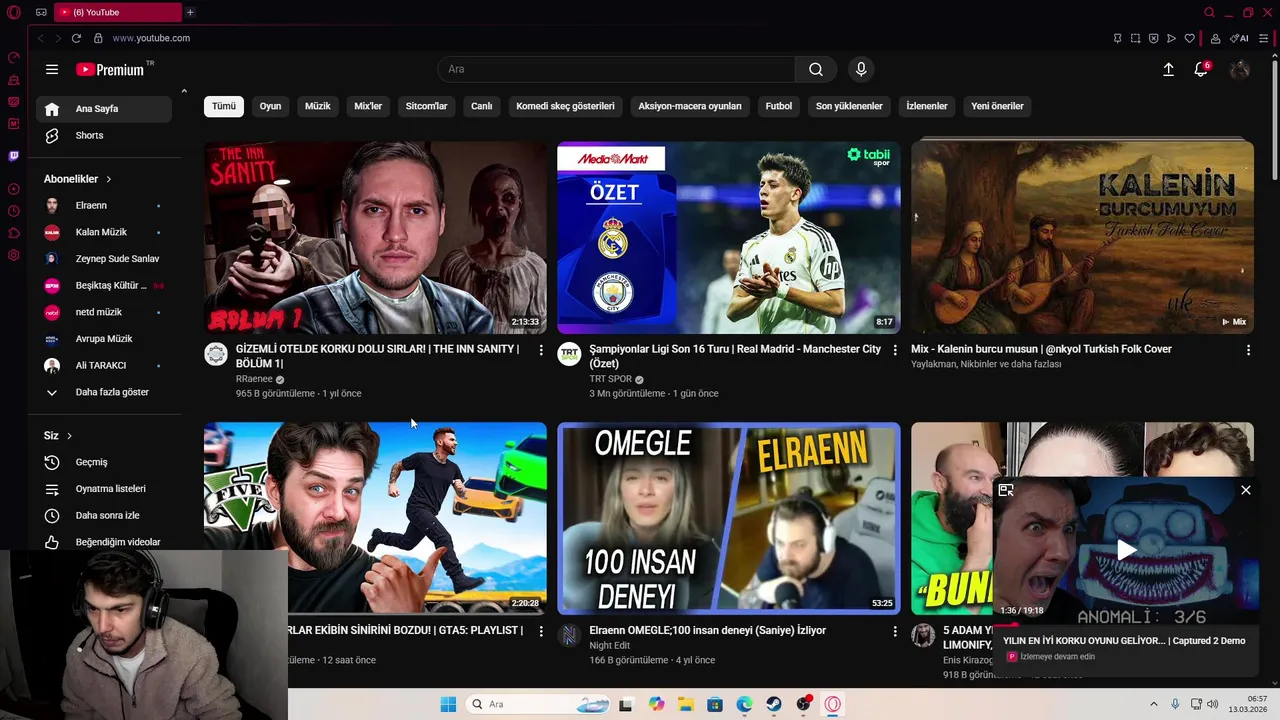
Task: Switch to the (6) YouTube browser tab
Action: tap(117, 12)
